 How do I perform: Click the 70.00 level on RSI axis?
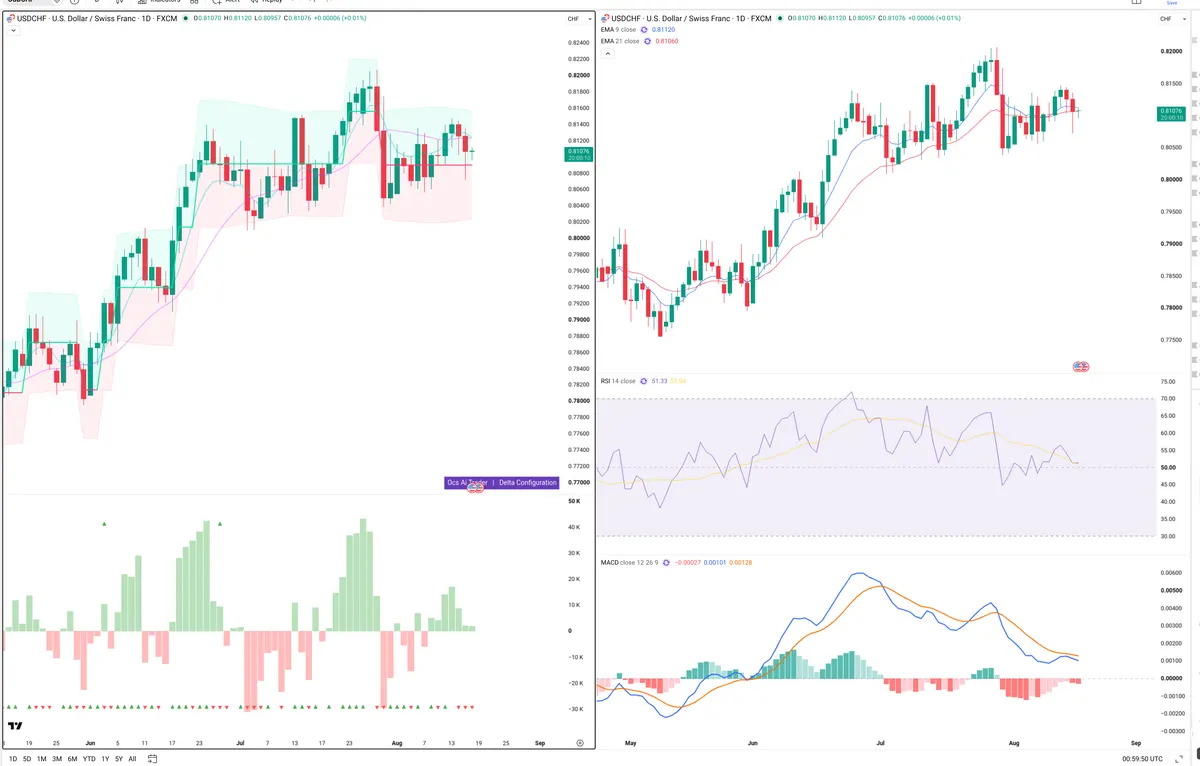pyautogui.click(x=1168, y=399)
